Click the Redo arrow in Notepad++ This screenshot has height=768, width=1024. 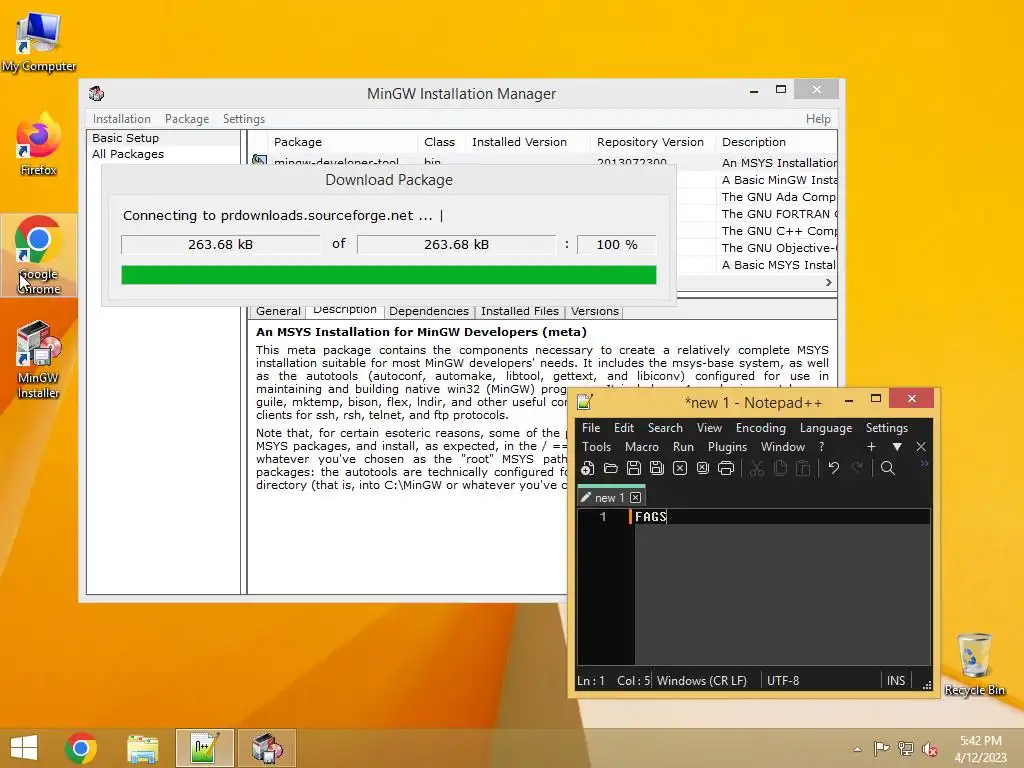(857, 468)
